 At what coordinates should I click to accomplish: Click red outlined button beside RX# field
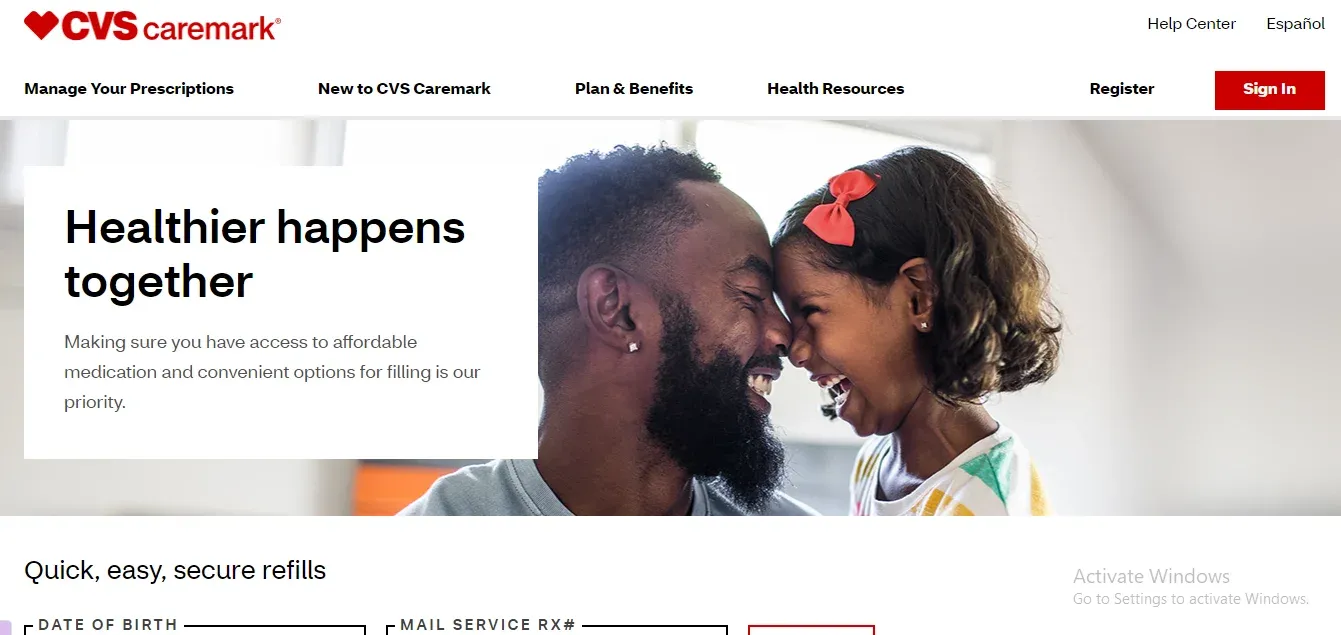point(811,630)
